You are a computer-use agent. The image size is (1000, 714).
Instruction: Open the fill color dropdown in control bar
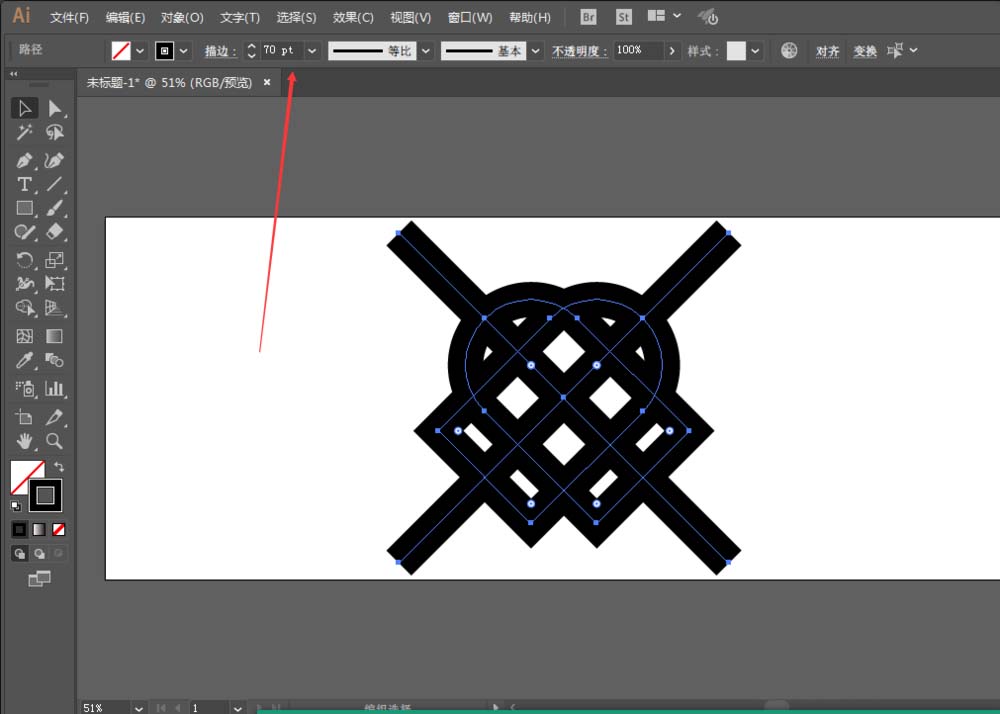(140, 51)
